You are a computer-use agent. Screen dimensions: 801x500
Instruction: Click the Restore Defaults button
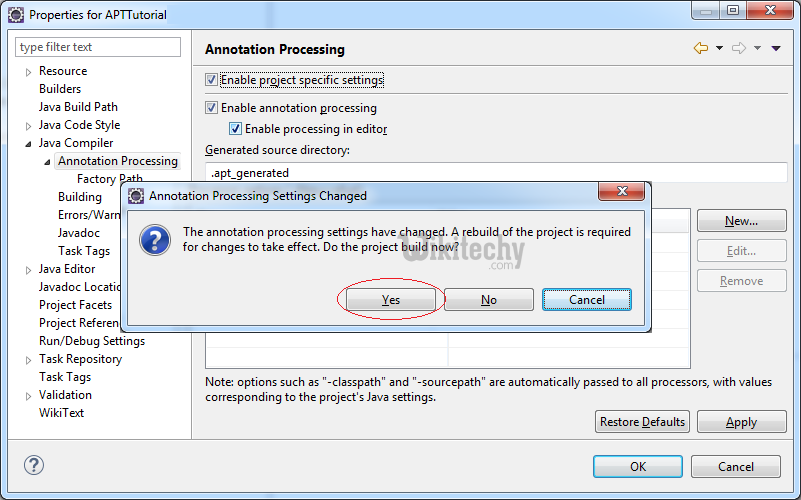[642, 422]
